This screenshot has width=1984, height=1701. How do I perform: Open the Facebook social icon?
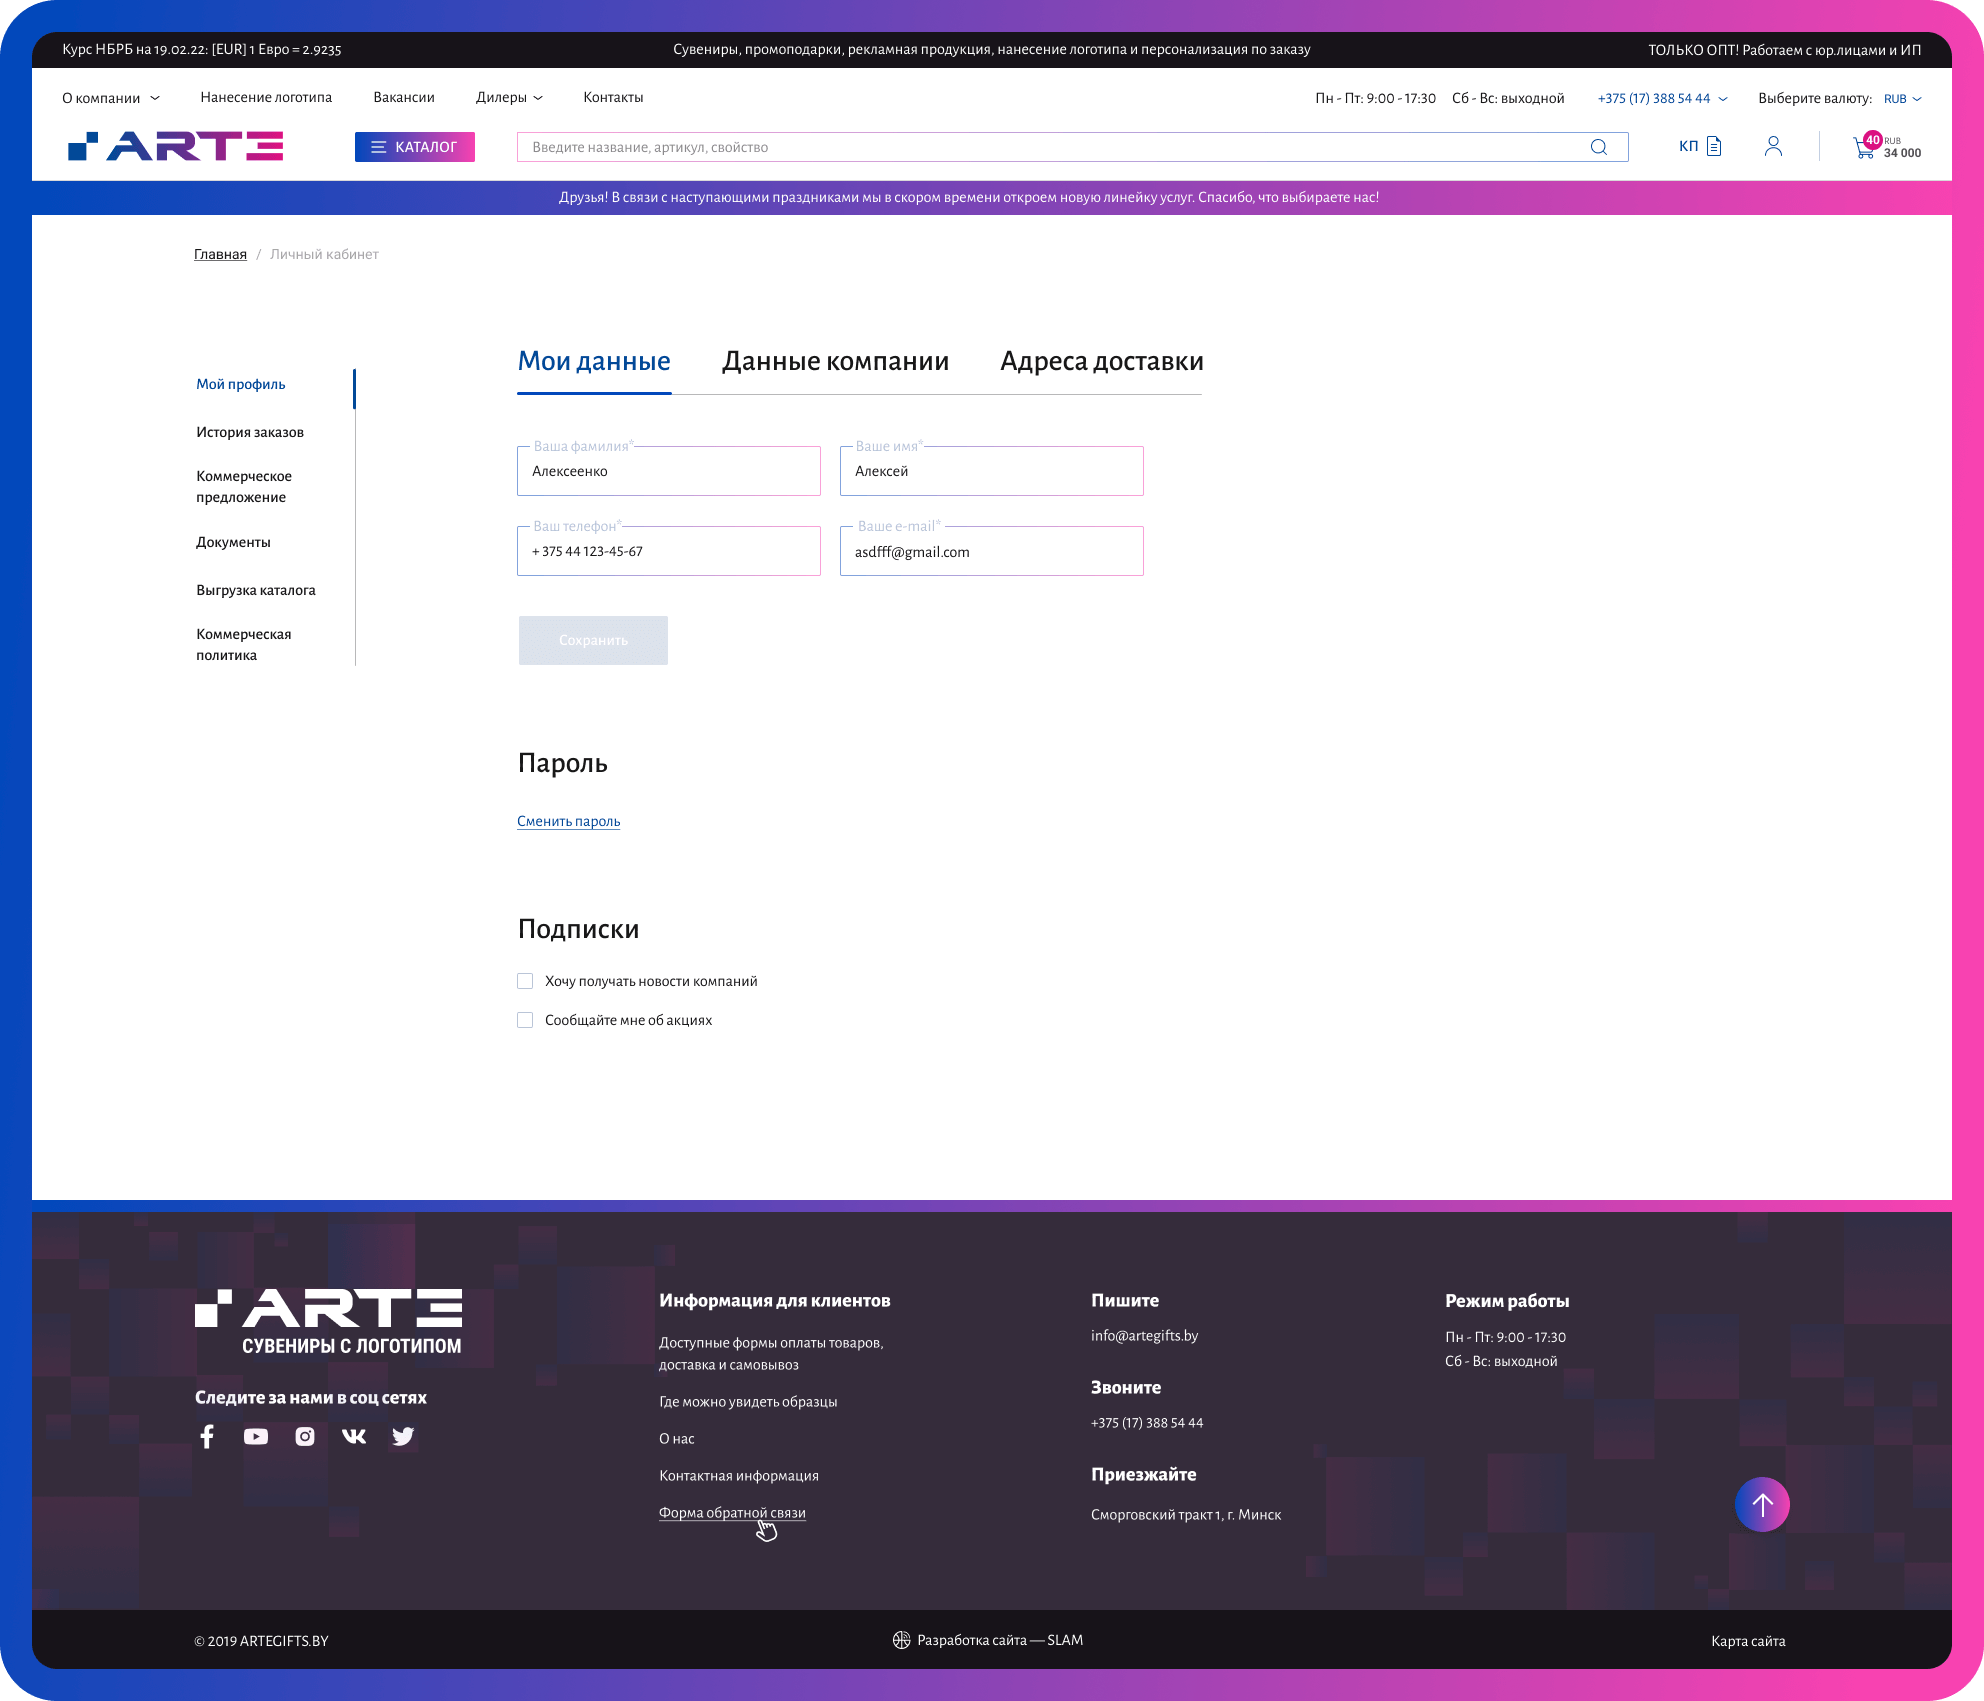(x=207, y=1437)
